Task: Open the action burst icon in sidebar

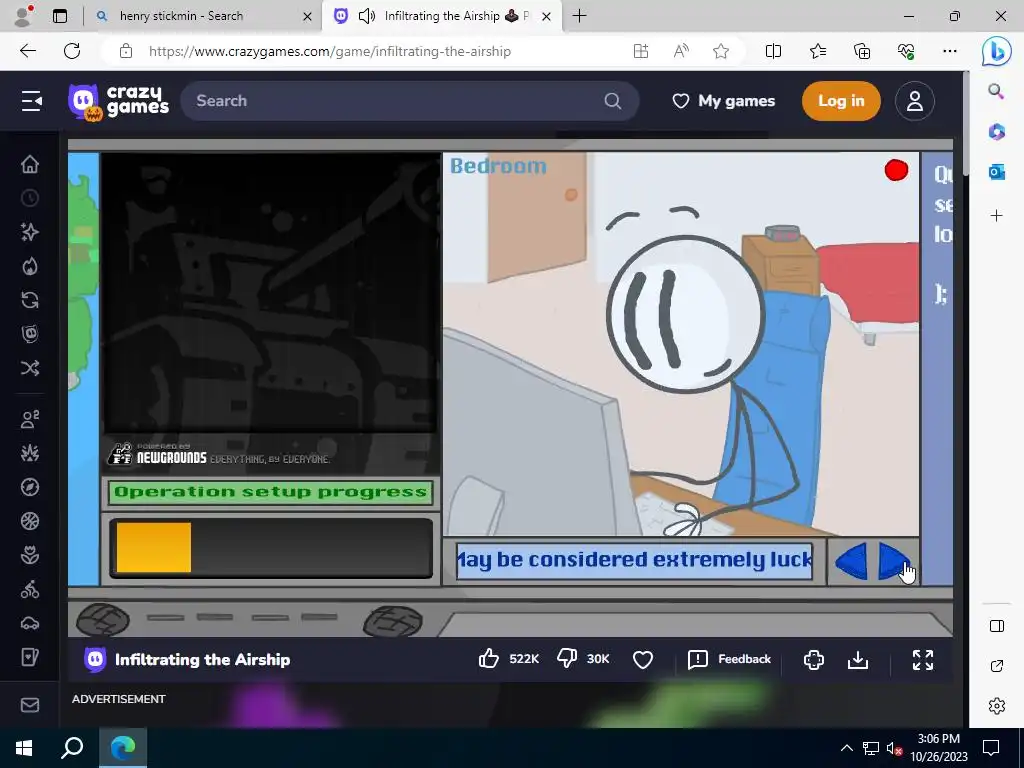Action: click(x=29, y=453)
